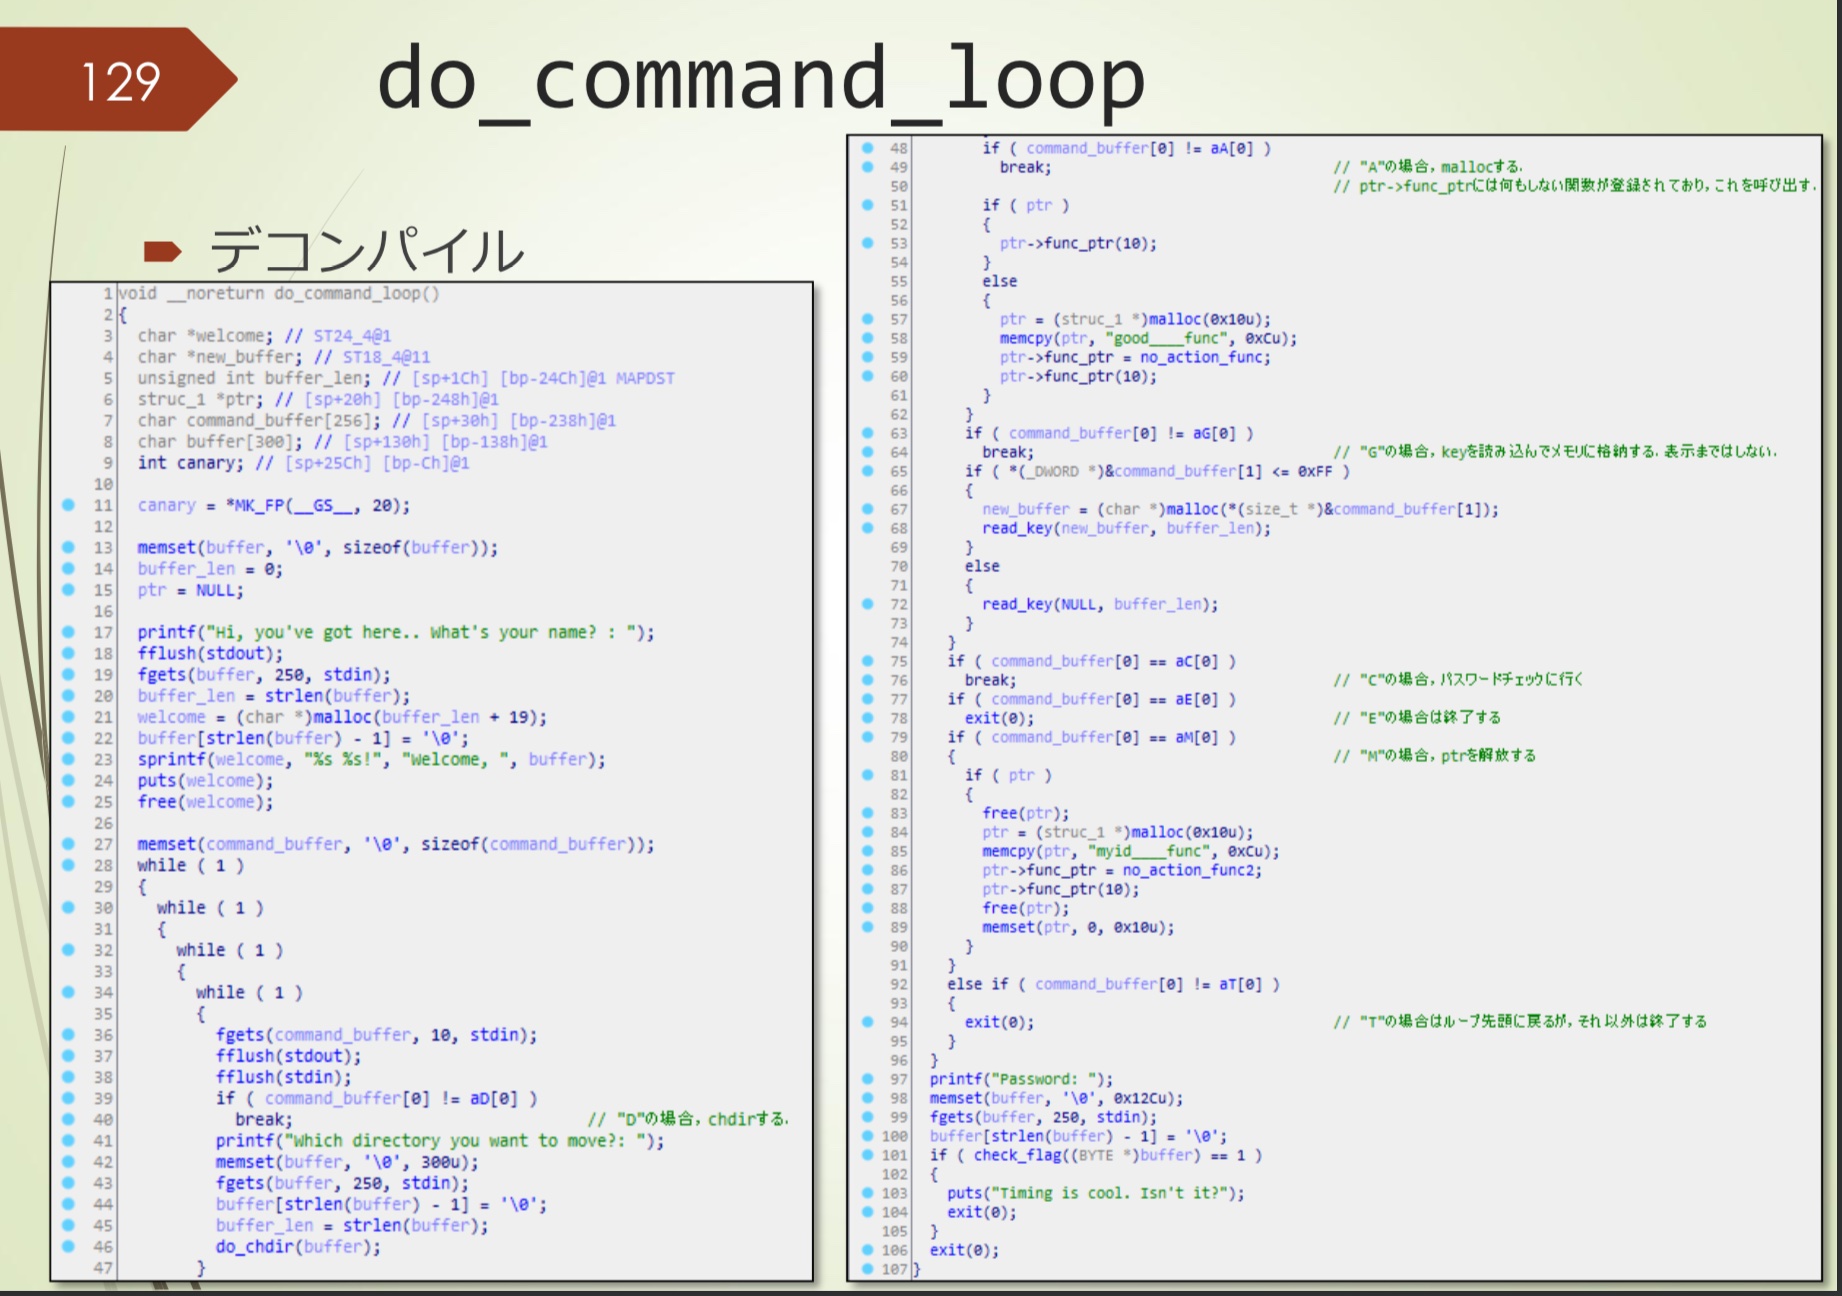This screenshot has height=1296, width=1842.
Task: Click memset(buffer, '\0', 0x12Cu); line
Action: coord(1056,1098)
